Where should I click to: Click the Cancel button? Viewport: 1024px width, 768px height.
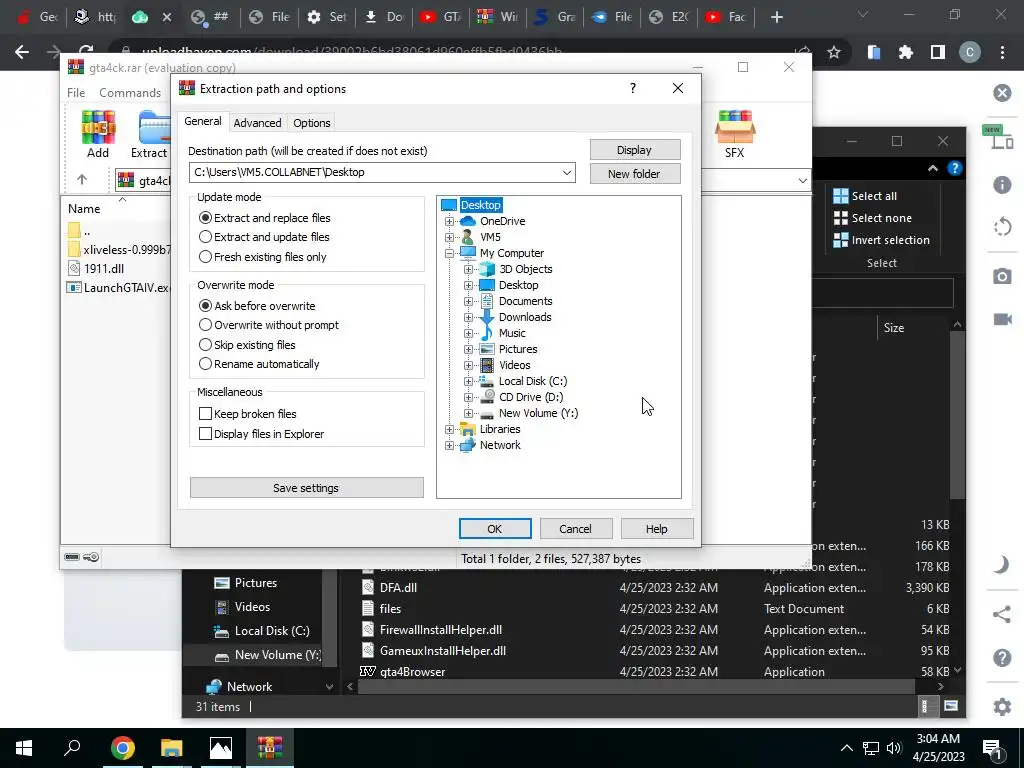tap(575, 529)
